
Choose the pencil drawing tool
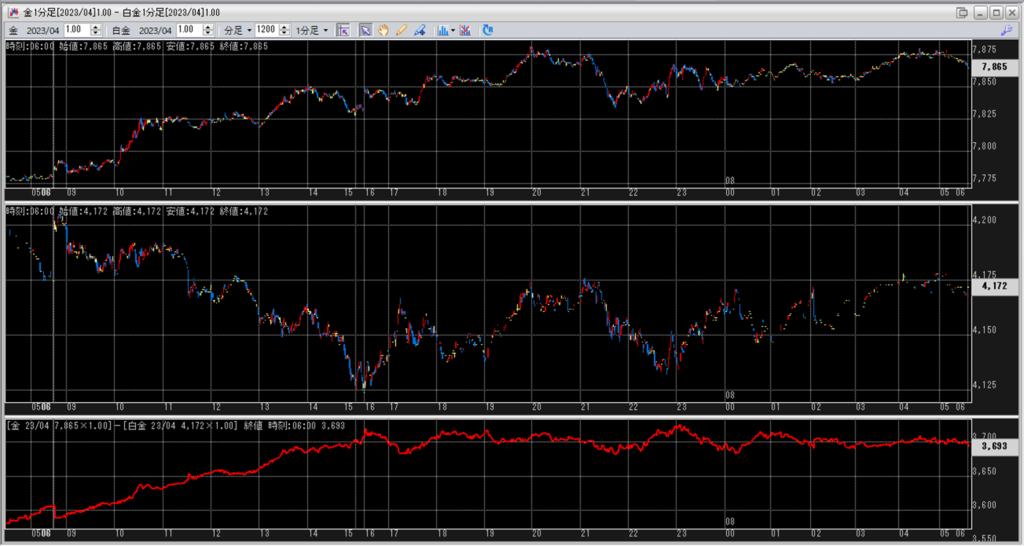[401, 30]
